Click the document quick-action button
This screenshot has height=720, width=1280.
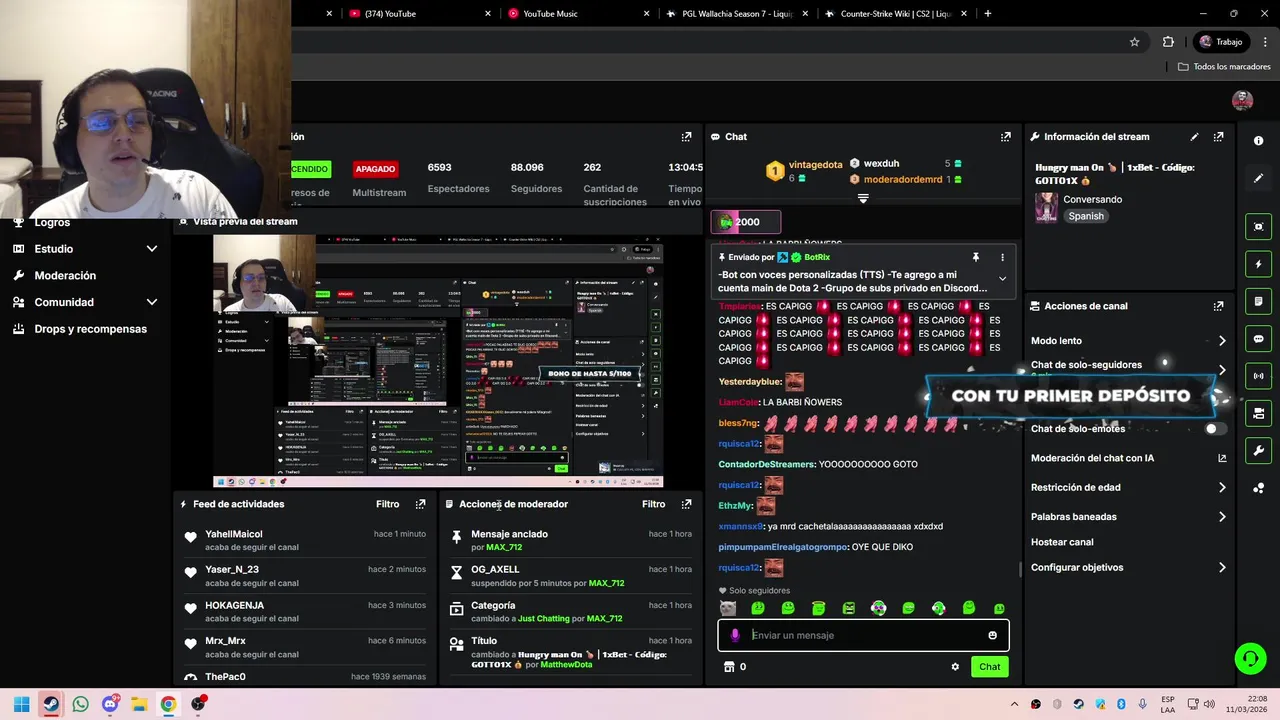tap(1258, 301)
